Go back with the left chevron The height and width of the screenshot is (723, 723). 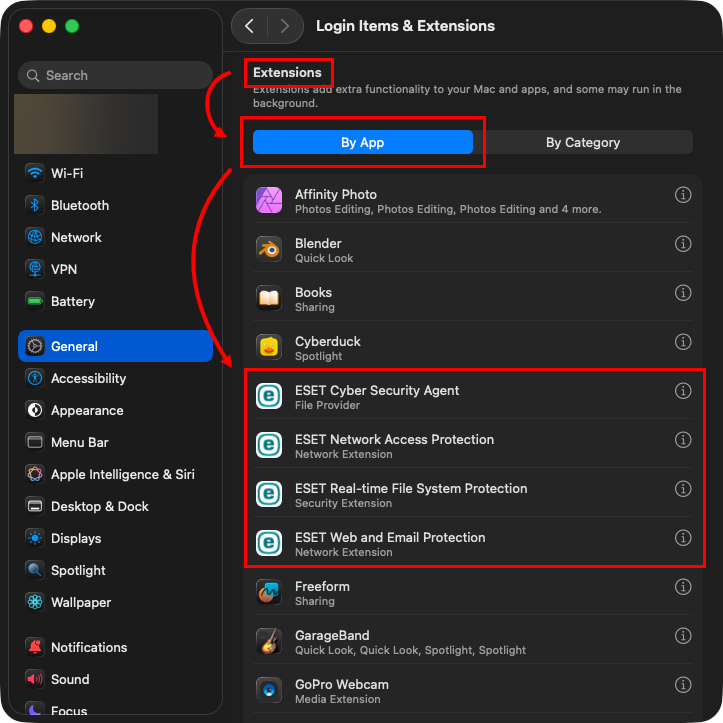tap(249, 26)
